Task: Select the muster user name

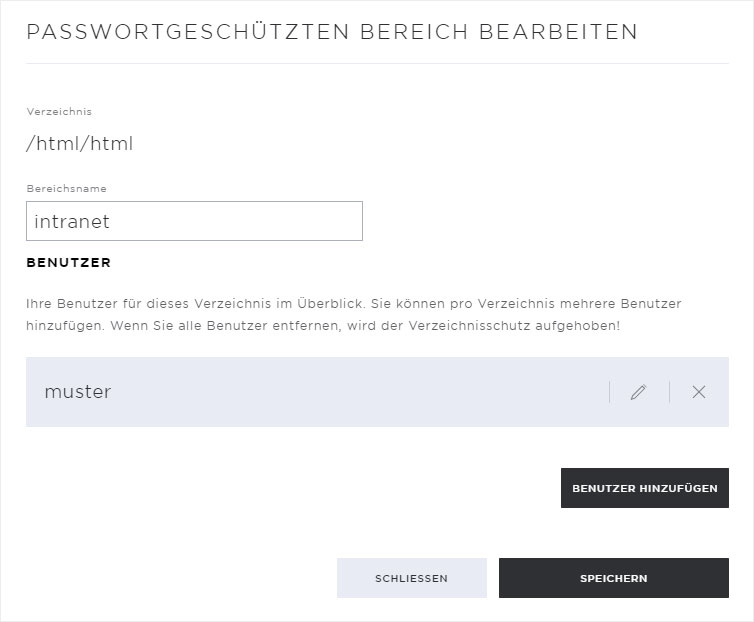Action: [x=78, y=392]
